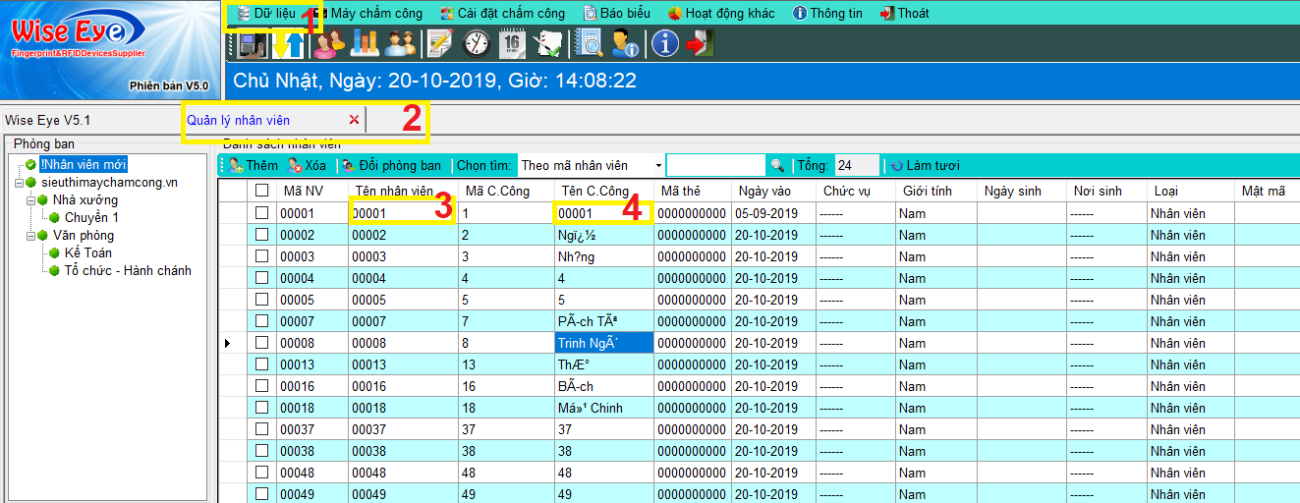Check the box for employee 00001

click(x=262, y=213)
